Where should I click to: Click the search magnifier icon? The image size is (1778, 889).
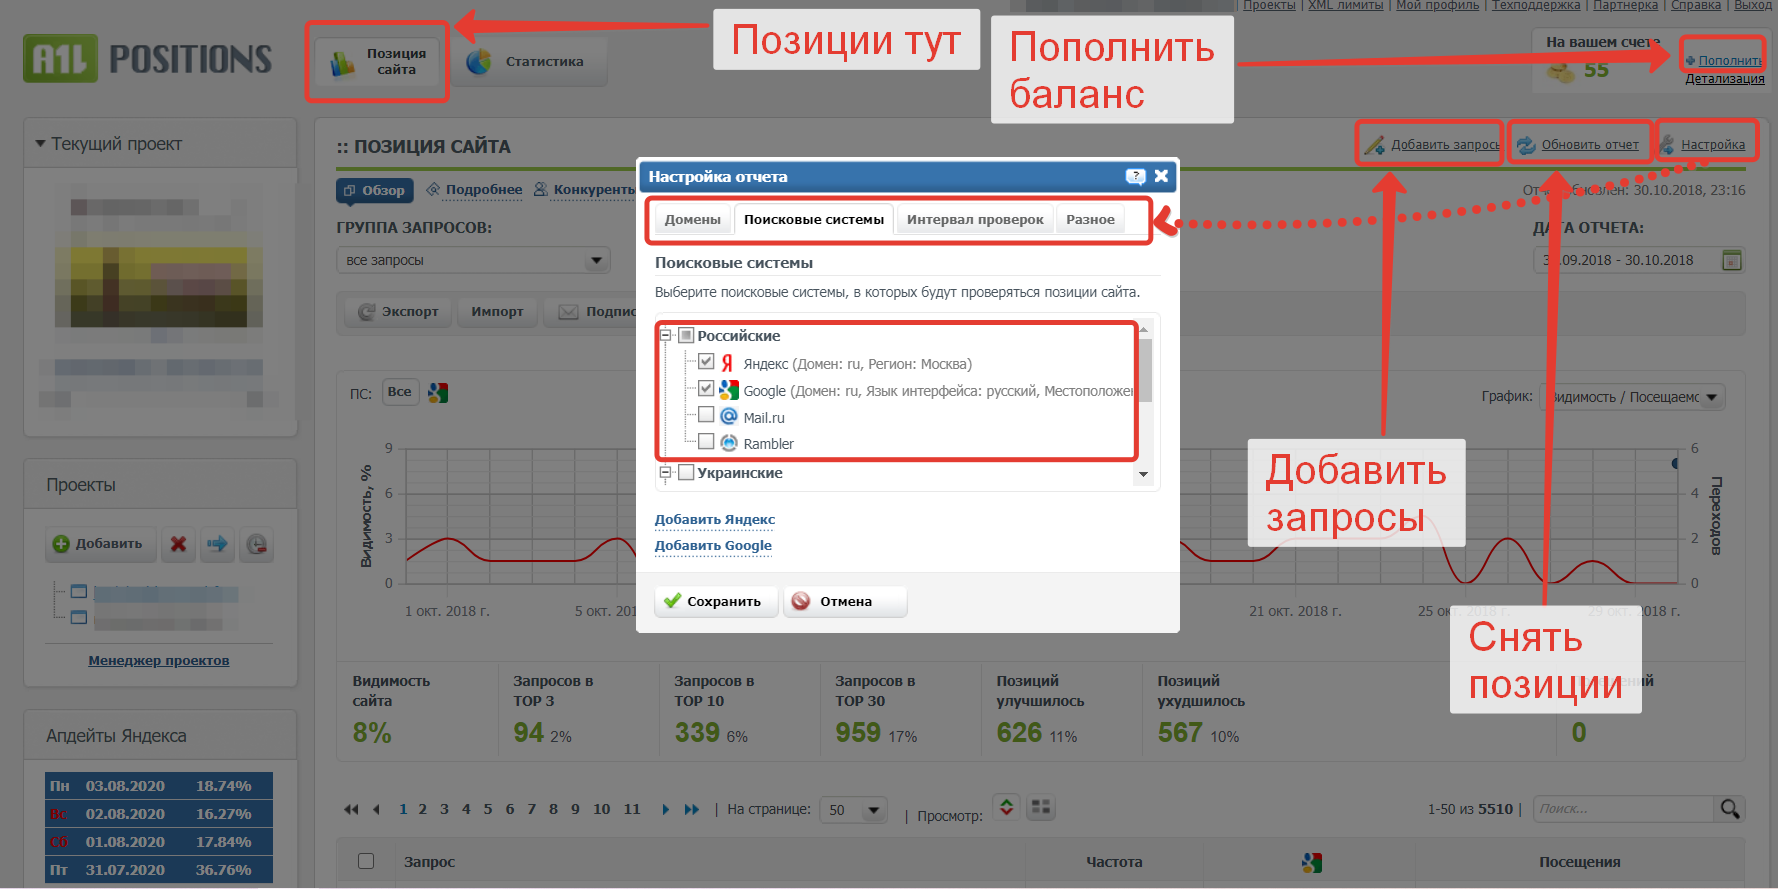pyautogui.click(x=1729, y=809)
